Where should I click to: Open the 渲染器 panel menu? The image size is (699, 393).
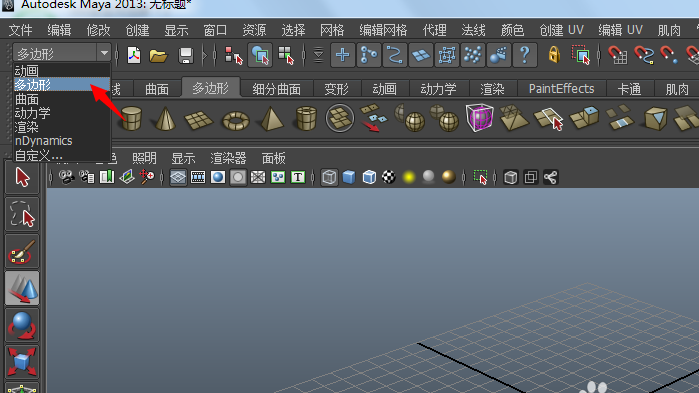click(x=228, y=158)
